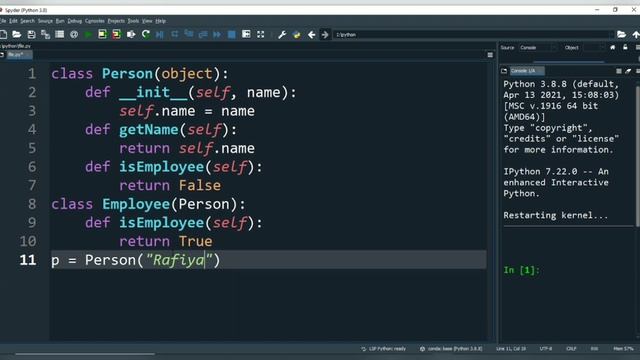Open the editor pane options menu
The height and width of the screenshot is (360, 640).
click(x=490, y=55)
